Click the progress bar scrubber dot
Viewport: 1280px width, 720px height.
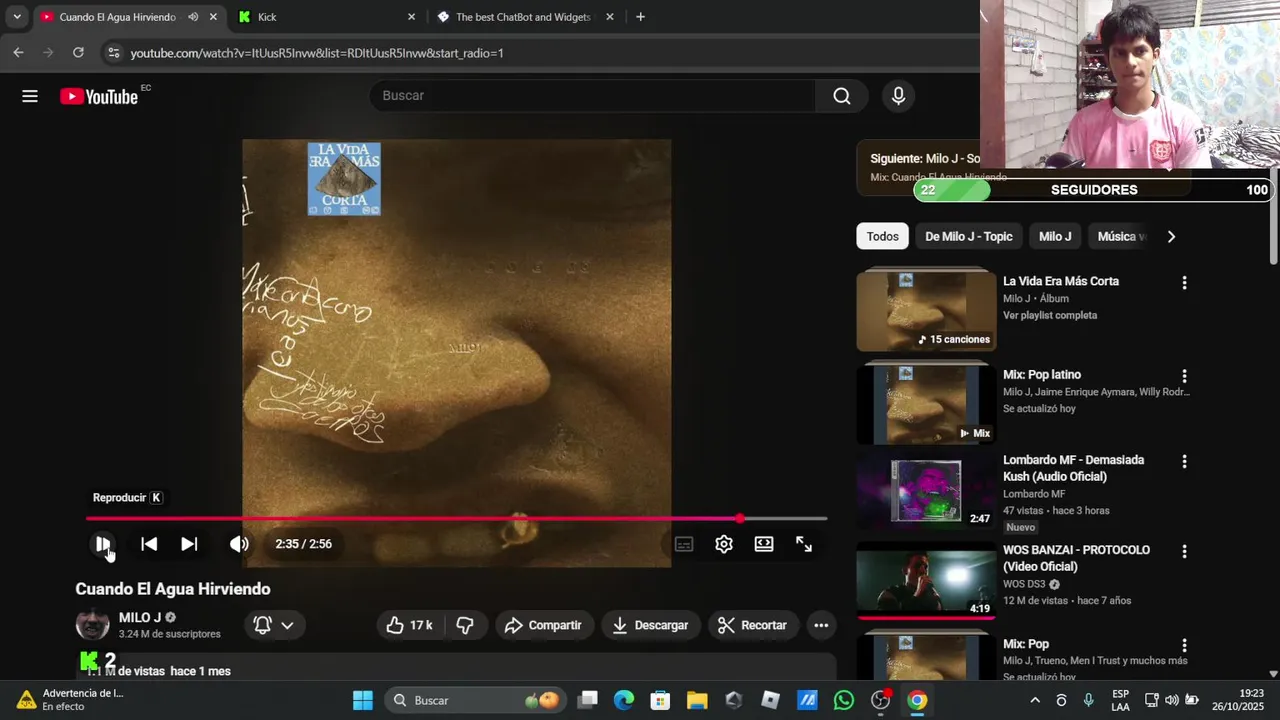[739, 518]
